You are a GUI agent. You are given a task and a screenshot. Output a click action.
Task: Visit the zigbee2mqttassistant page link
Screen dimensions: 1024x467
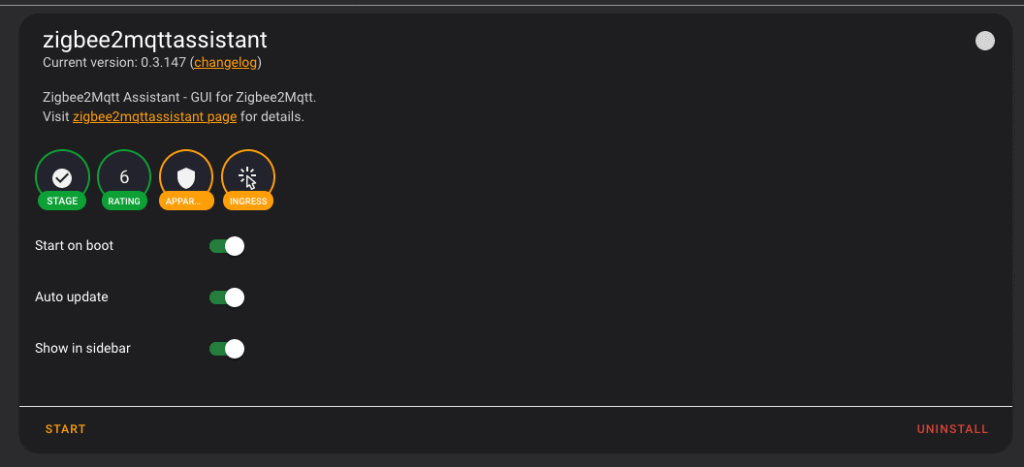tap(155, 118)
